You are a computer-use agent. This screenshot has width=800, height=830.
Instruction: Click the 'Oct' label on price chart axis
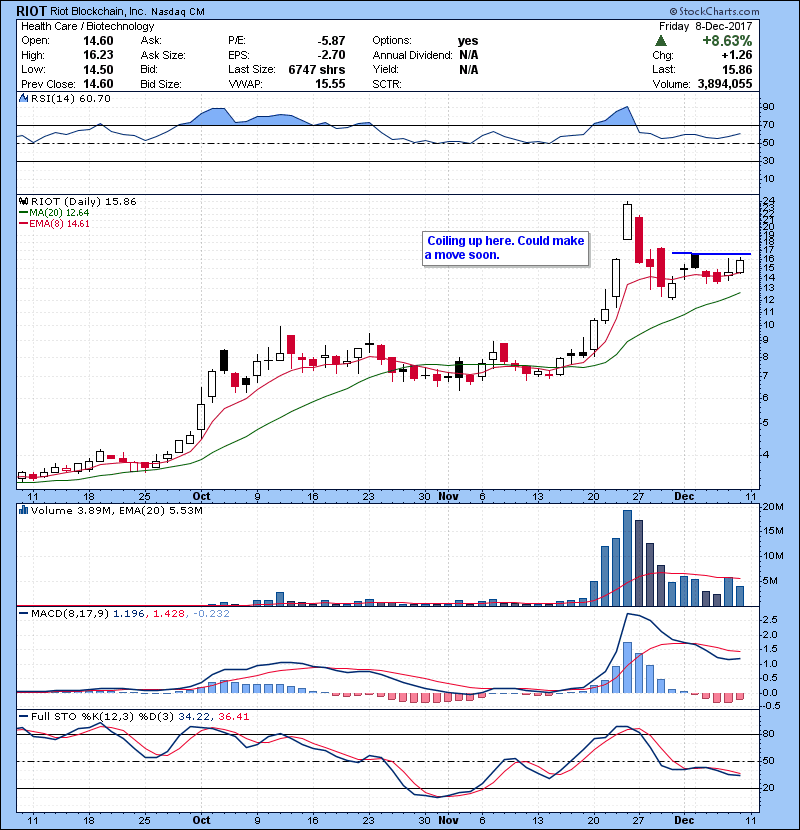click(201, 497)
